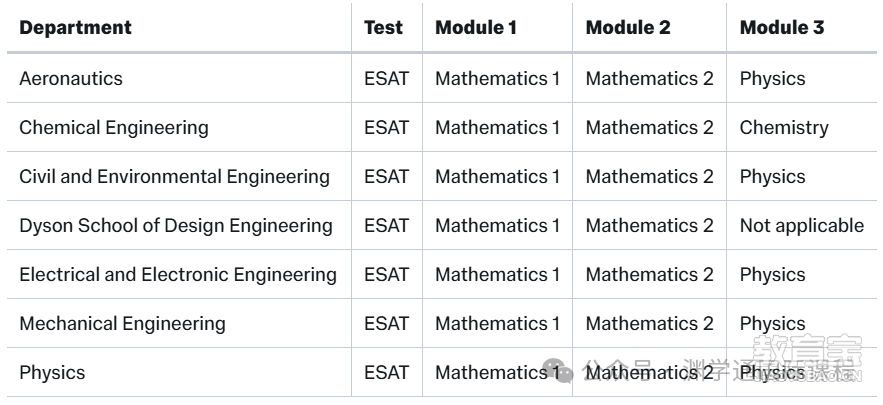
Task: Click the Mechanical Engineering department cell
Action: (x=122, y=323)
